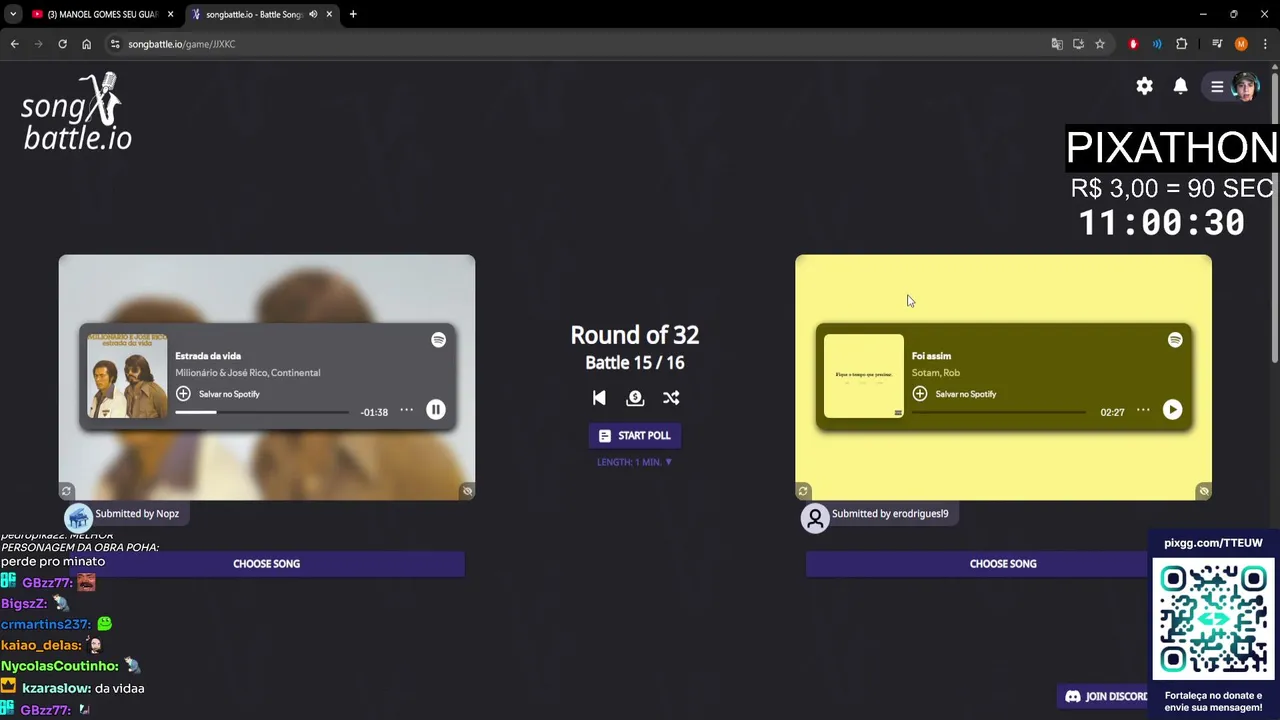The image size is (1280, 720).
Task: Install app icon in the address bar
Action: tap(1078, 44)
